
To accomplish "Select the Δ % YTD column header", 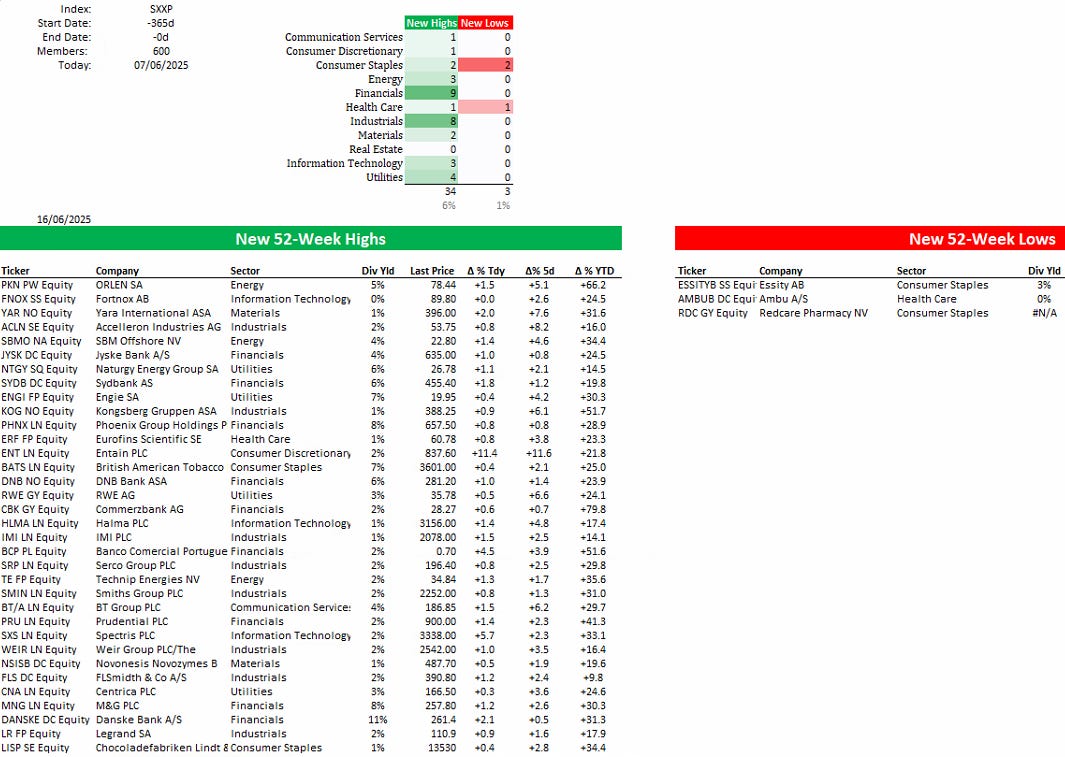I will 594,271.
